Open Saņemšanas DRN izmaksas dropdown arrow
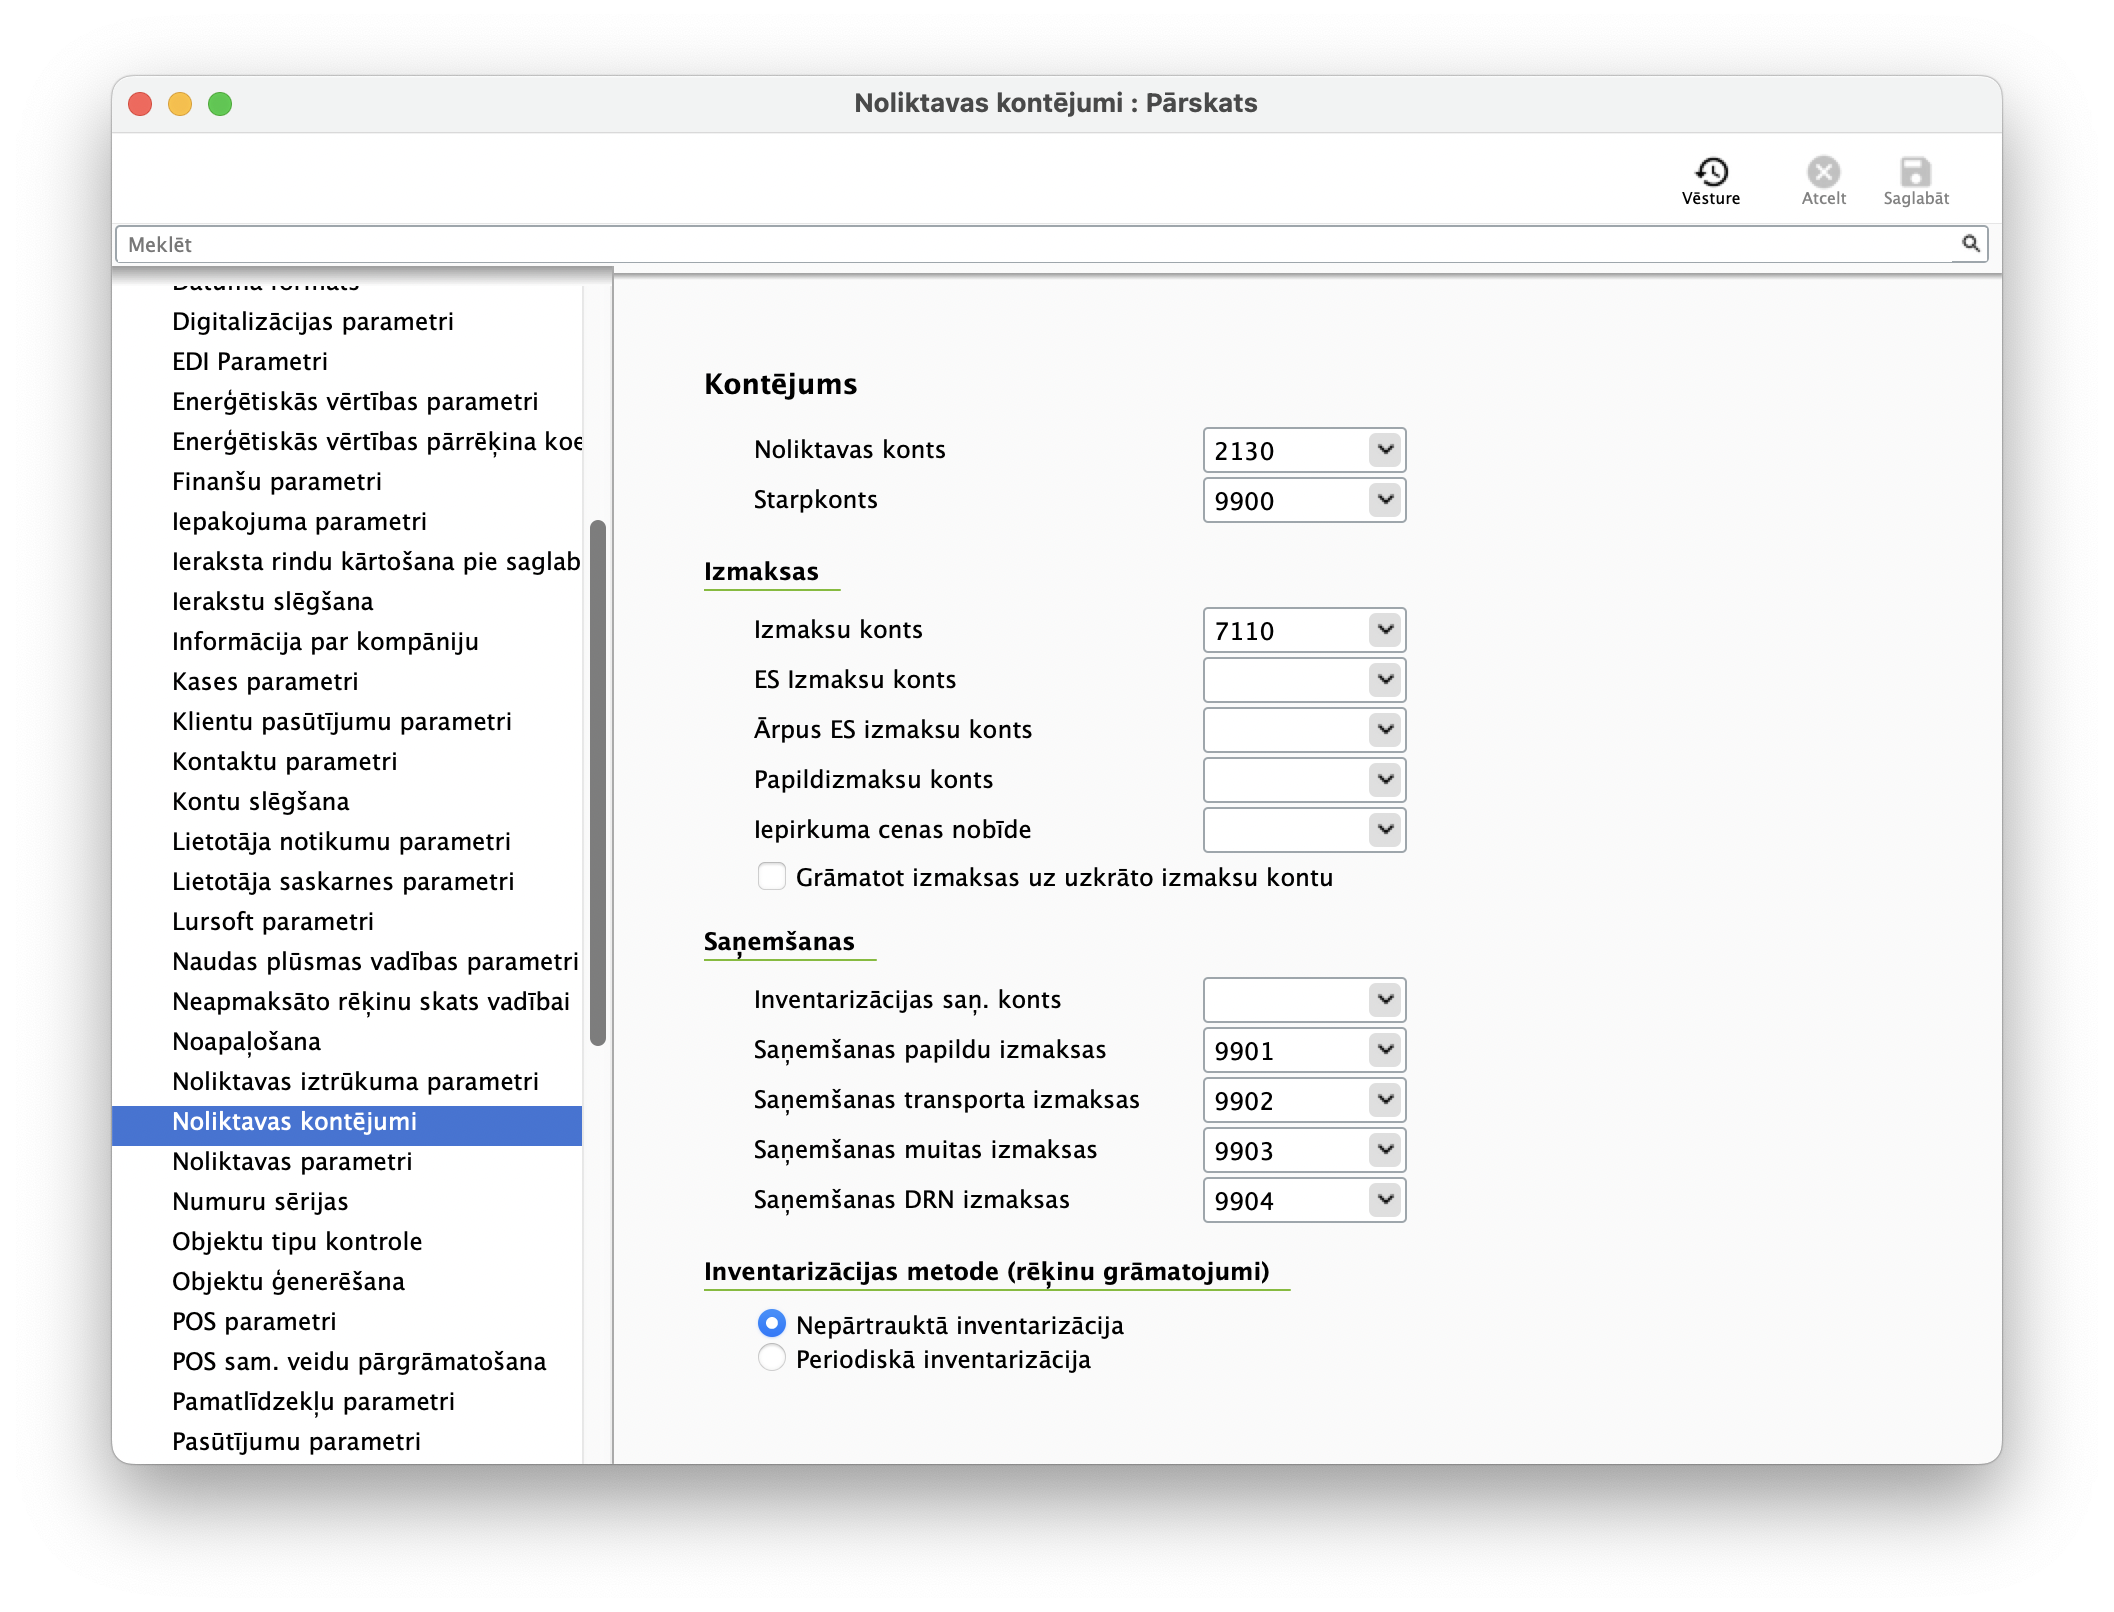This screenshot has width=2114, height=1612. point(1385,1200)
